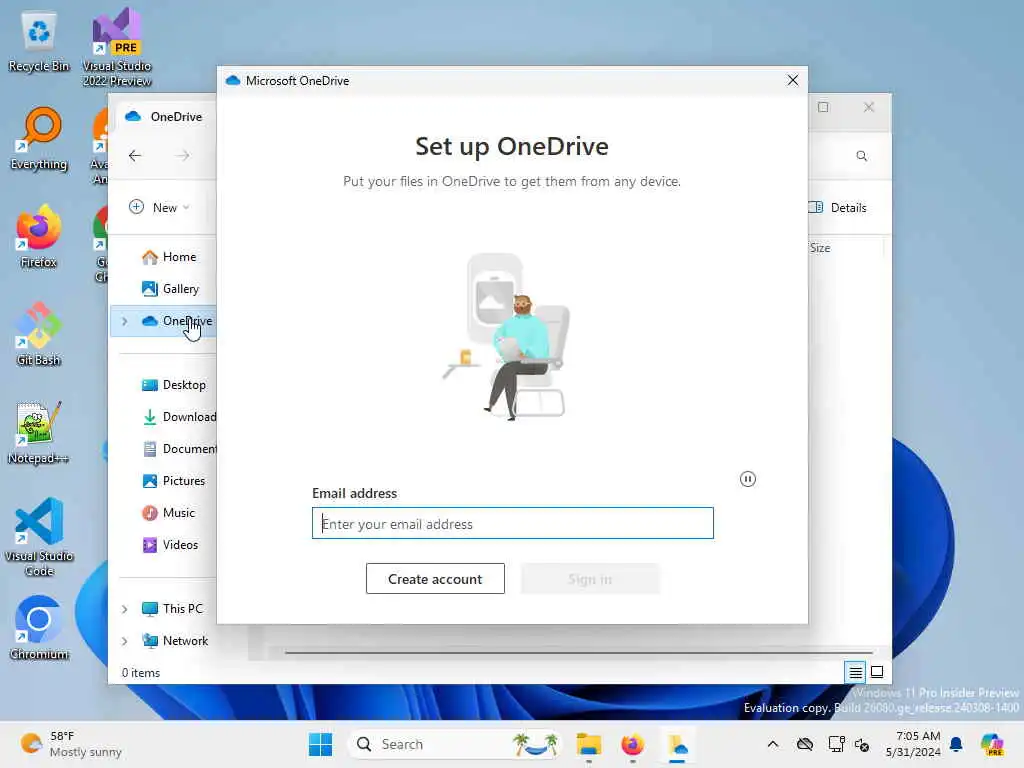Open the Documents folder in the sidebar

pos(178,449)
